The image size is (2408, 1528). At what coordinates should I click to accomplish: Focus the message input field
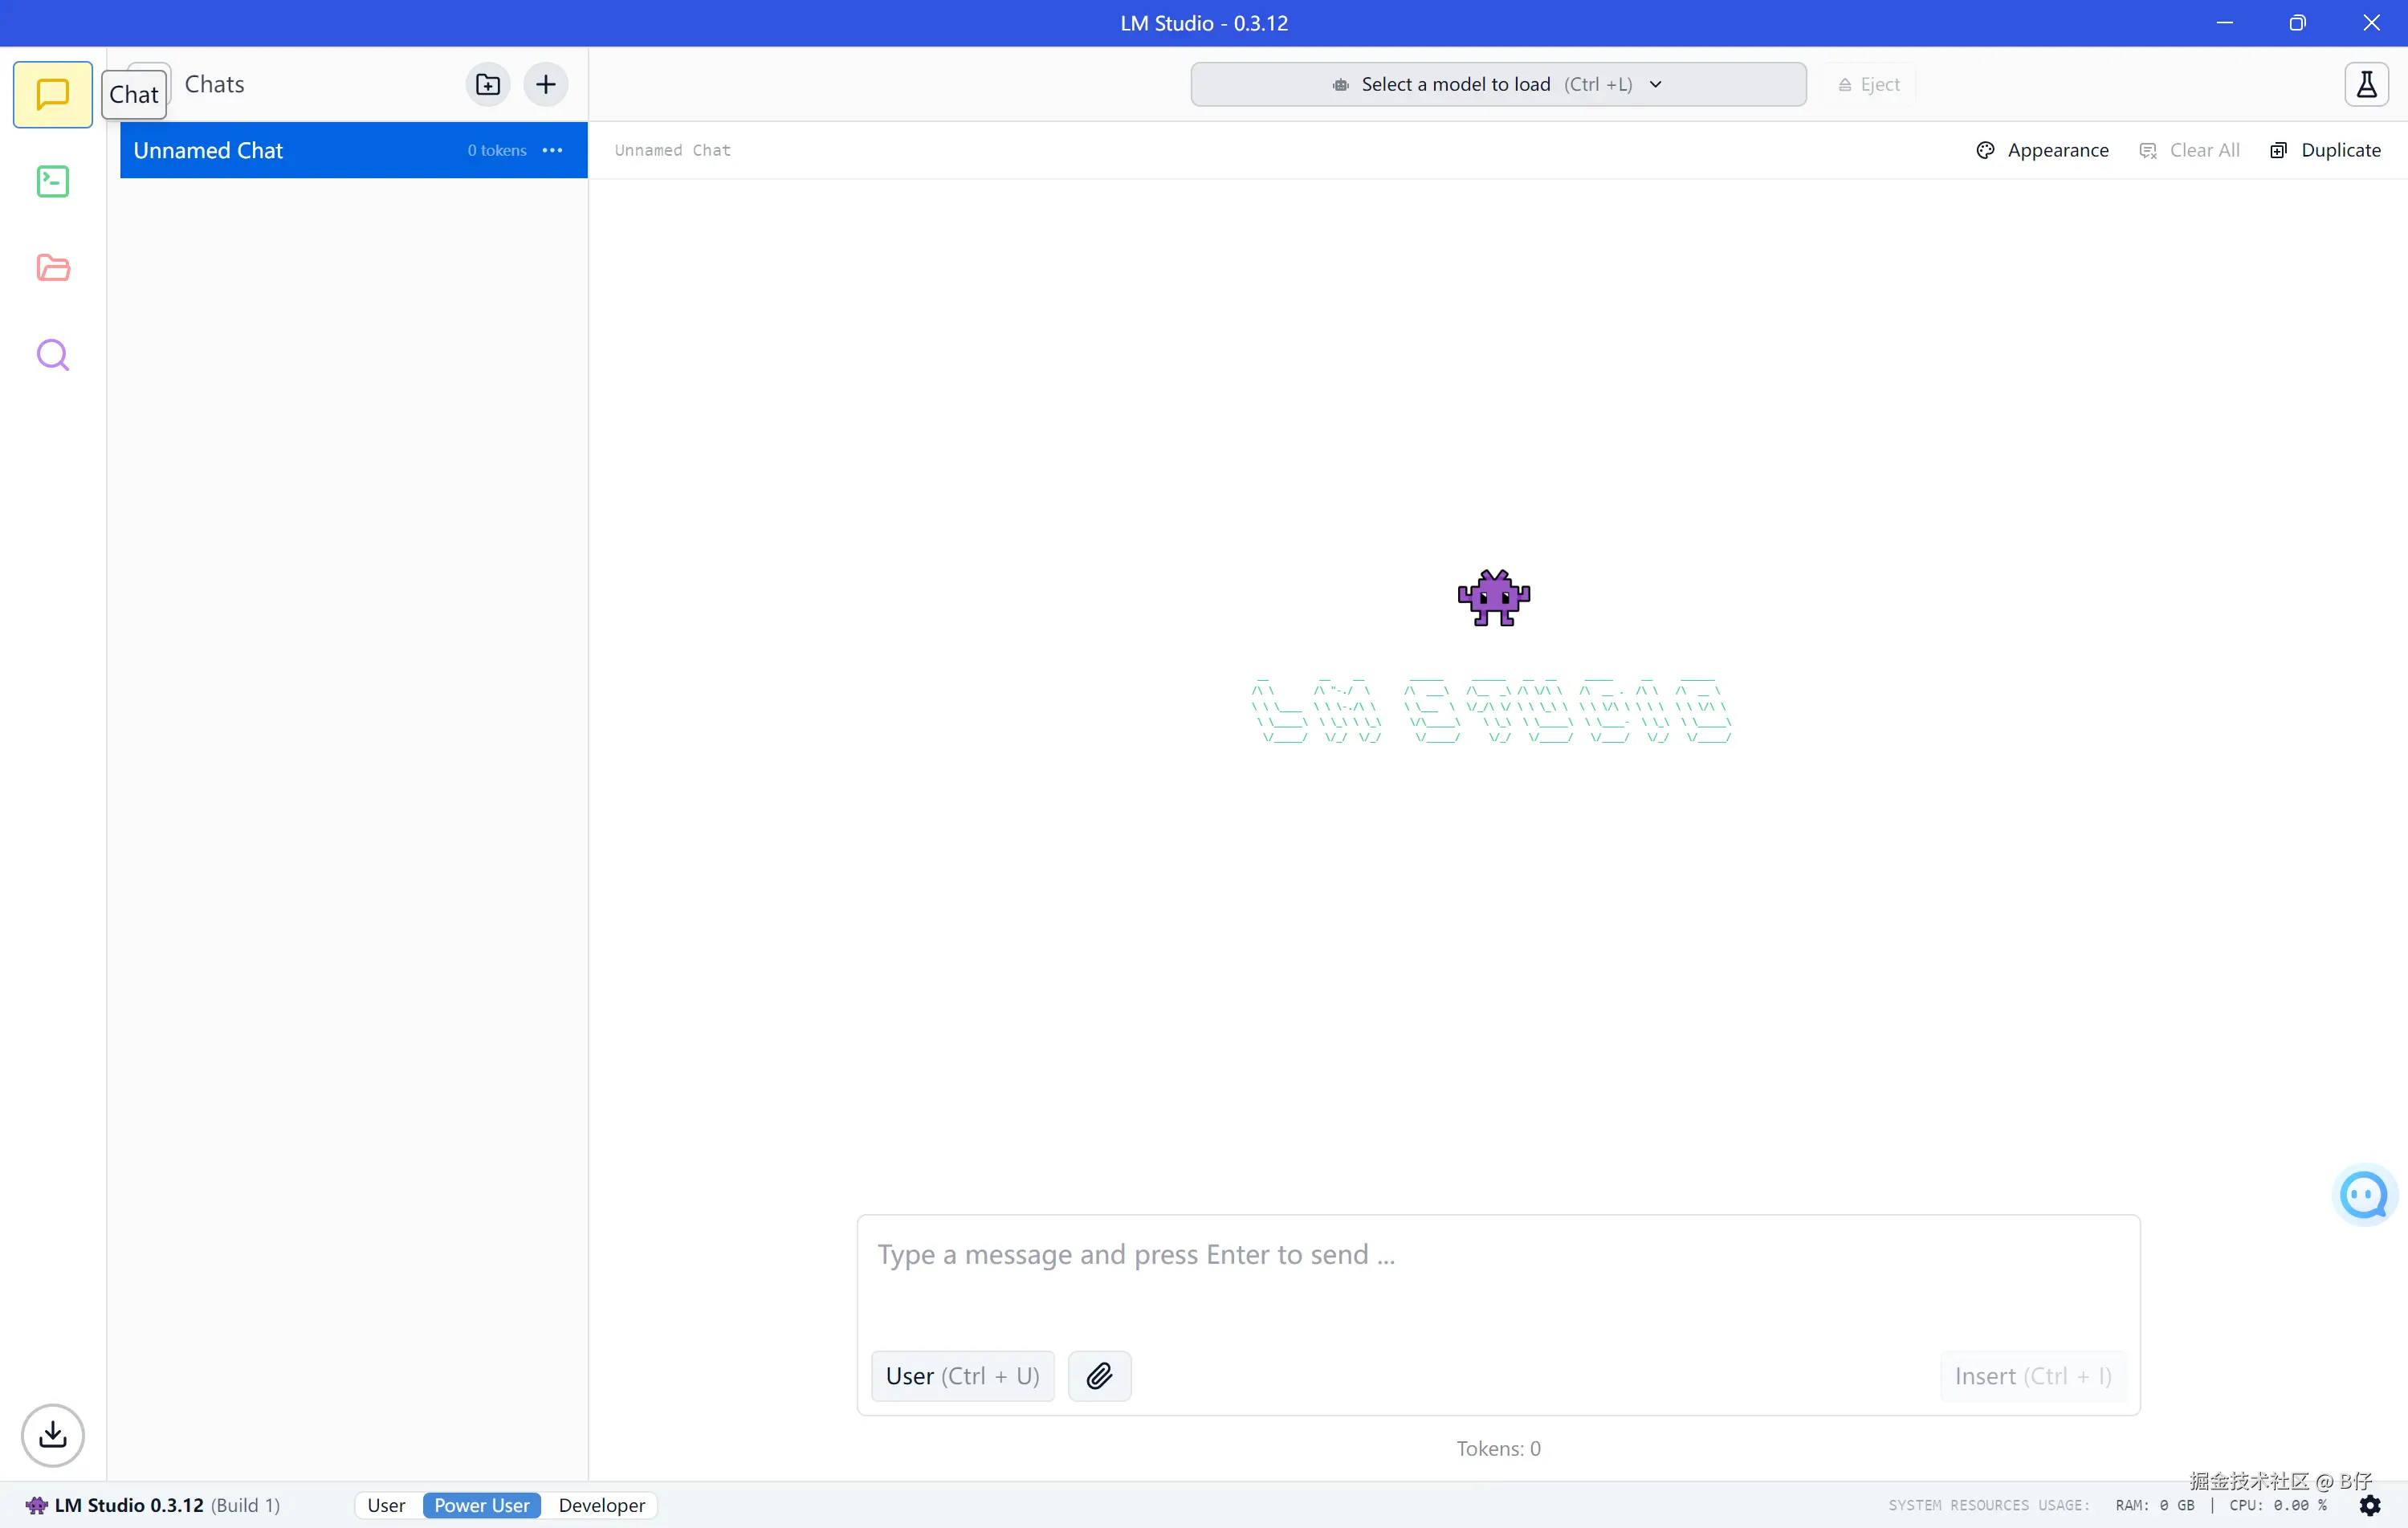1497,1270
